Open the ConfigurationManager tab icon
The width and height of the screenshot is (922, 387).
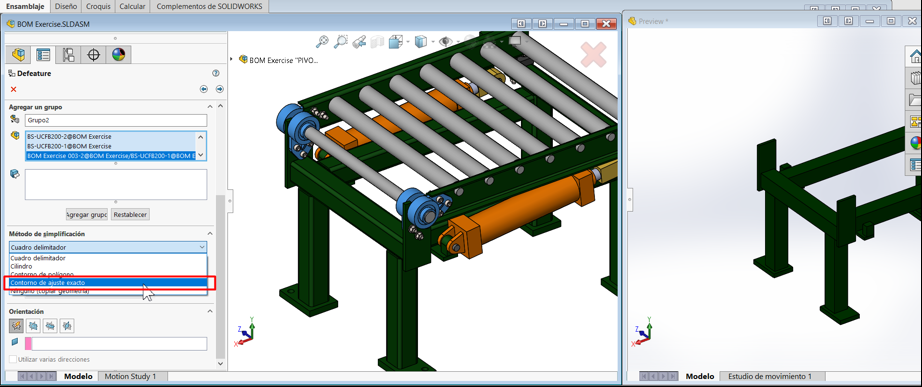click(68, 55)
